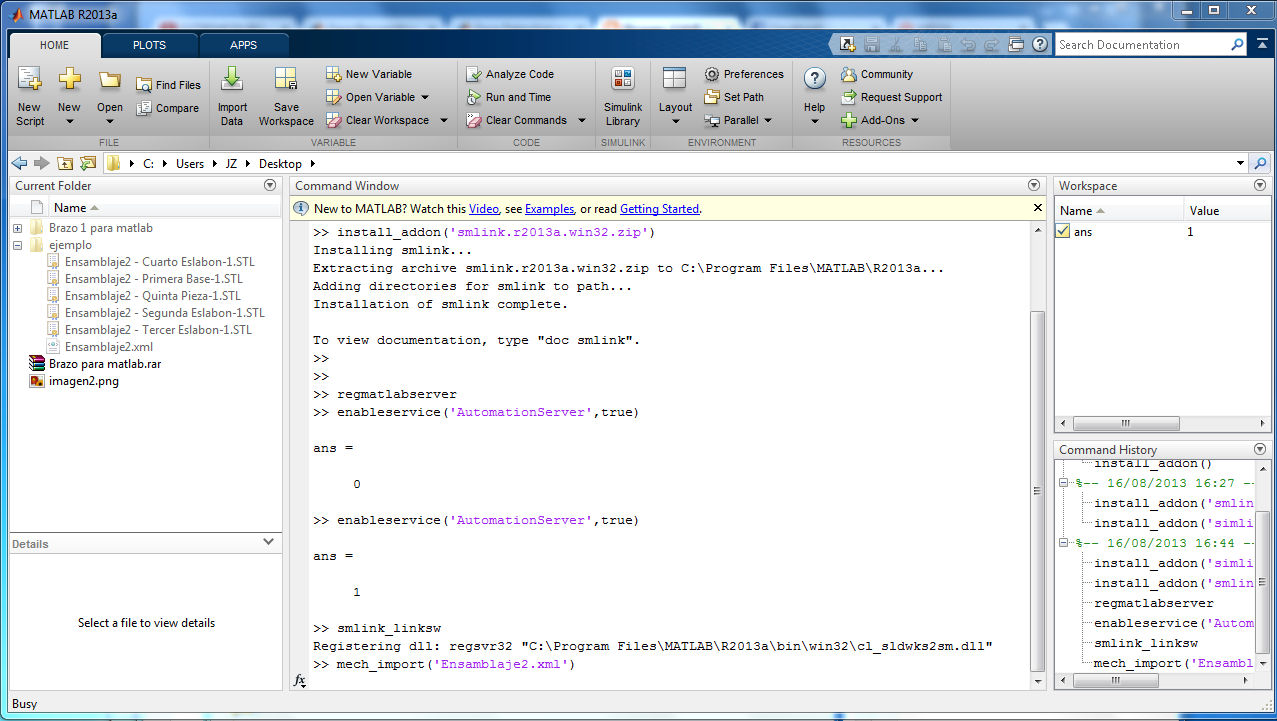Viewport: 1277px width, 721px height.
Task: Click the Examples link
Action: pyautogui.click(x=549, y=209)
